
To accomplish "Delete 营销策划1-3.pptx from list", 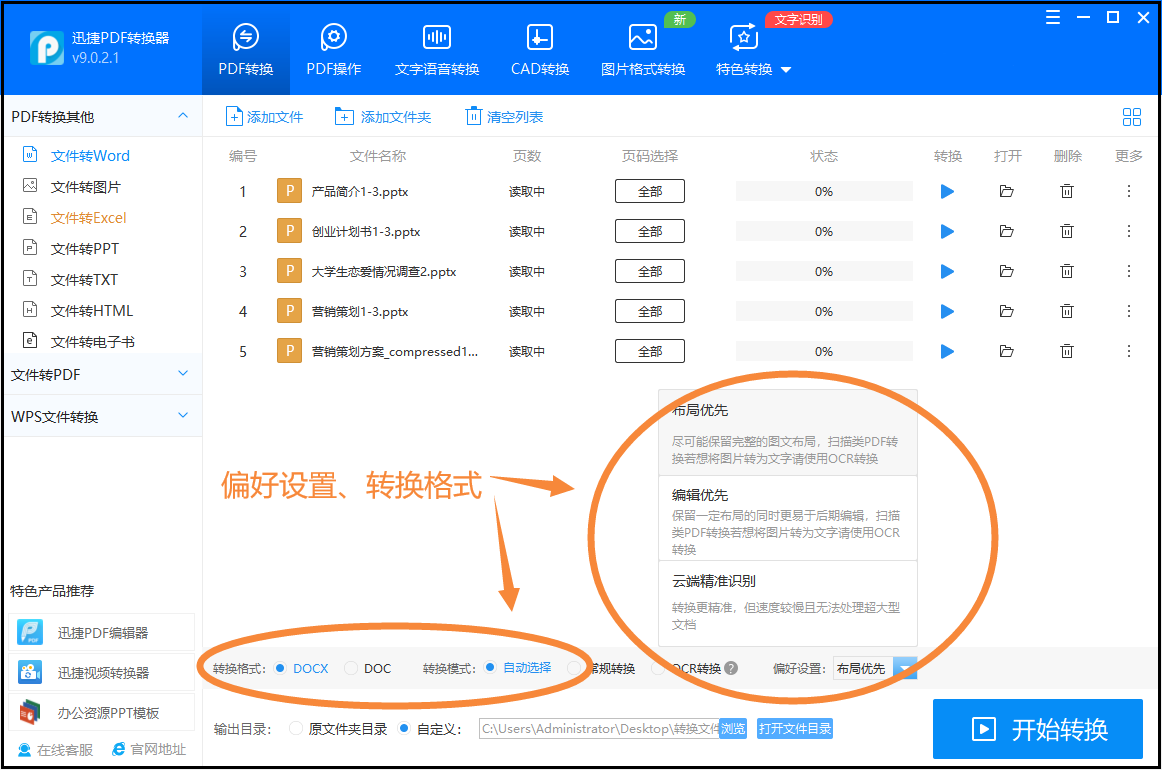I will pyautogui.click(x=1066, y=312).
